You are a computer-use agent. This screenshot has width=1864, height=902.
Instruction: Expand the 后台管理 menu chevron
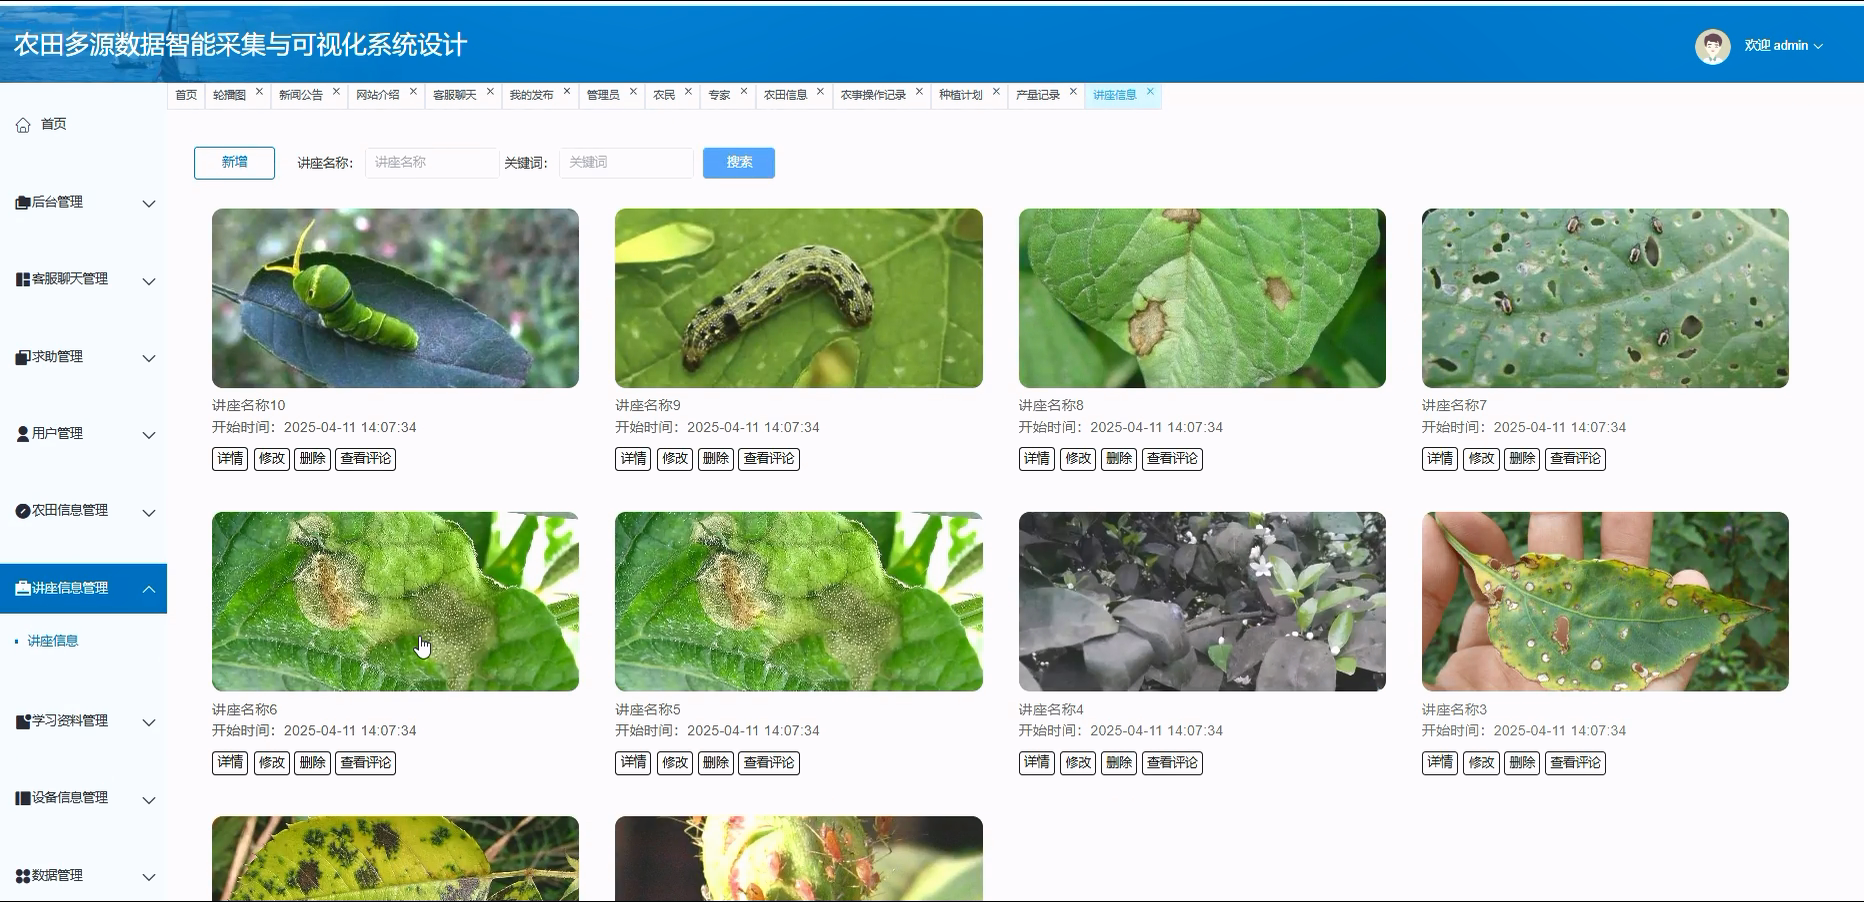pos(149,204)
